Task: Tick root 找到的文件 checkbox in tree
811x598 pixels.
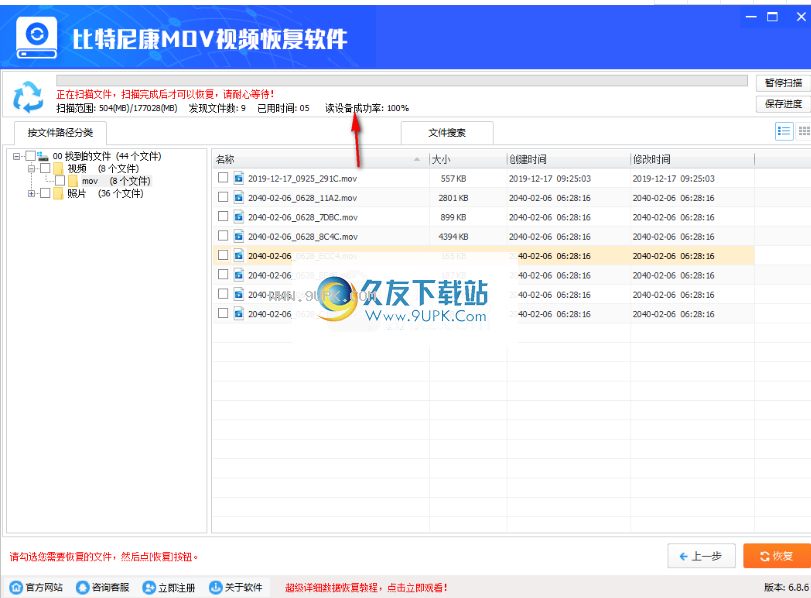Action: pyautogui.click(x=31, y=156)
